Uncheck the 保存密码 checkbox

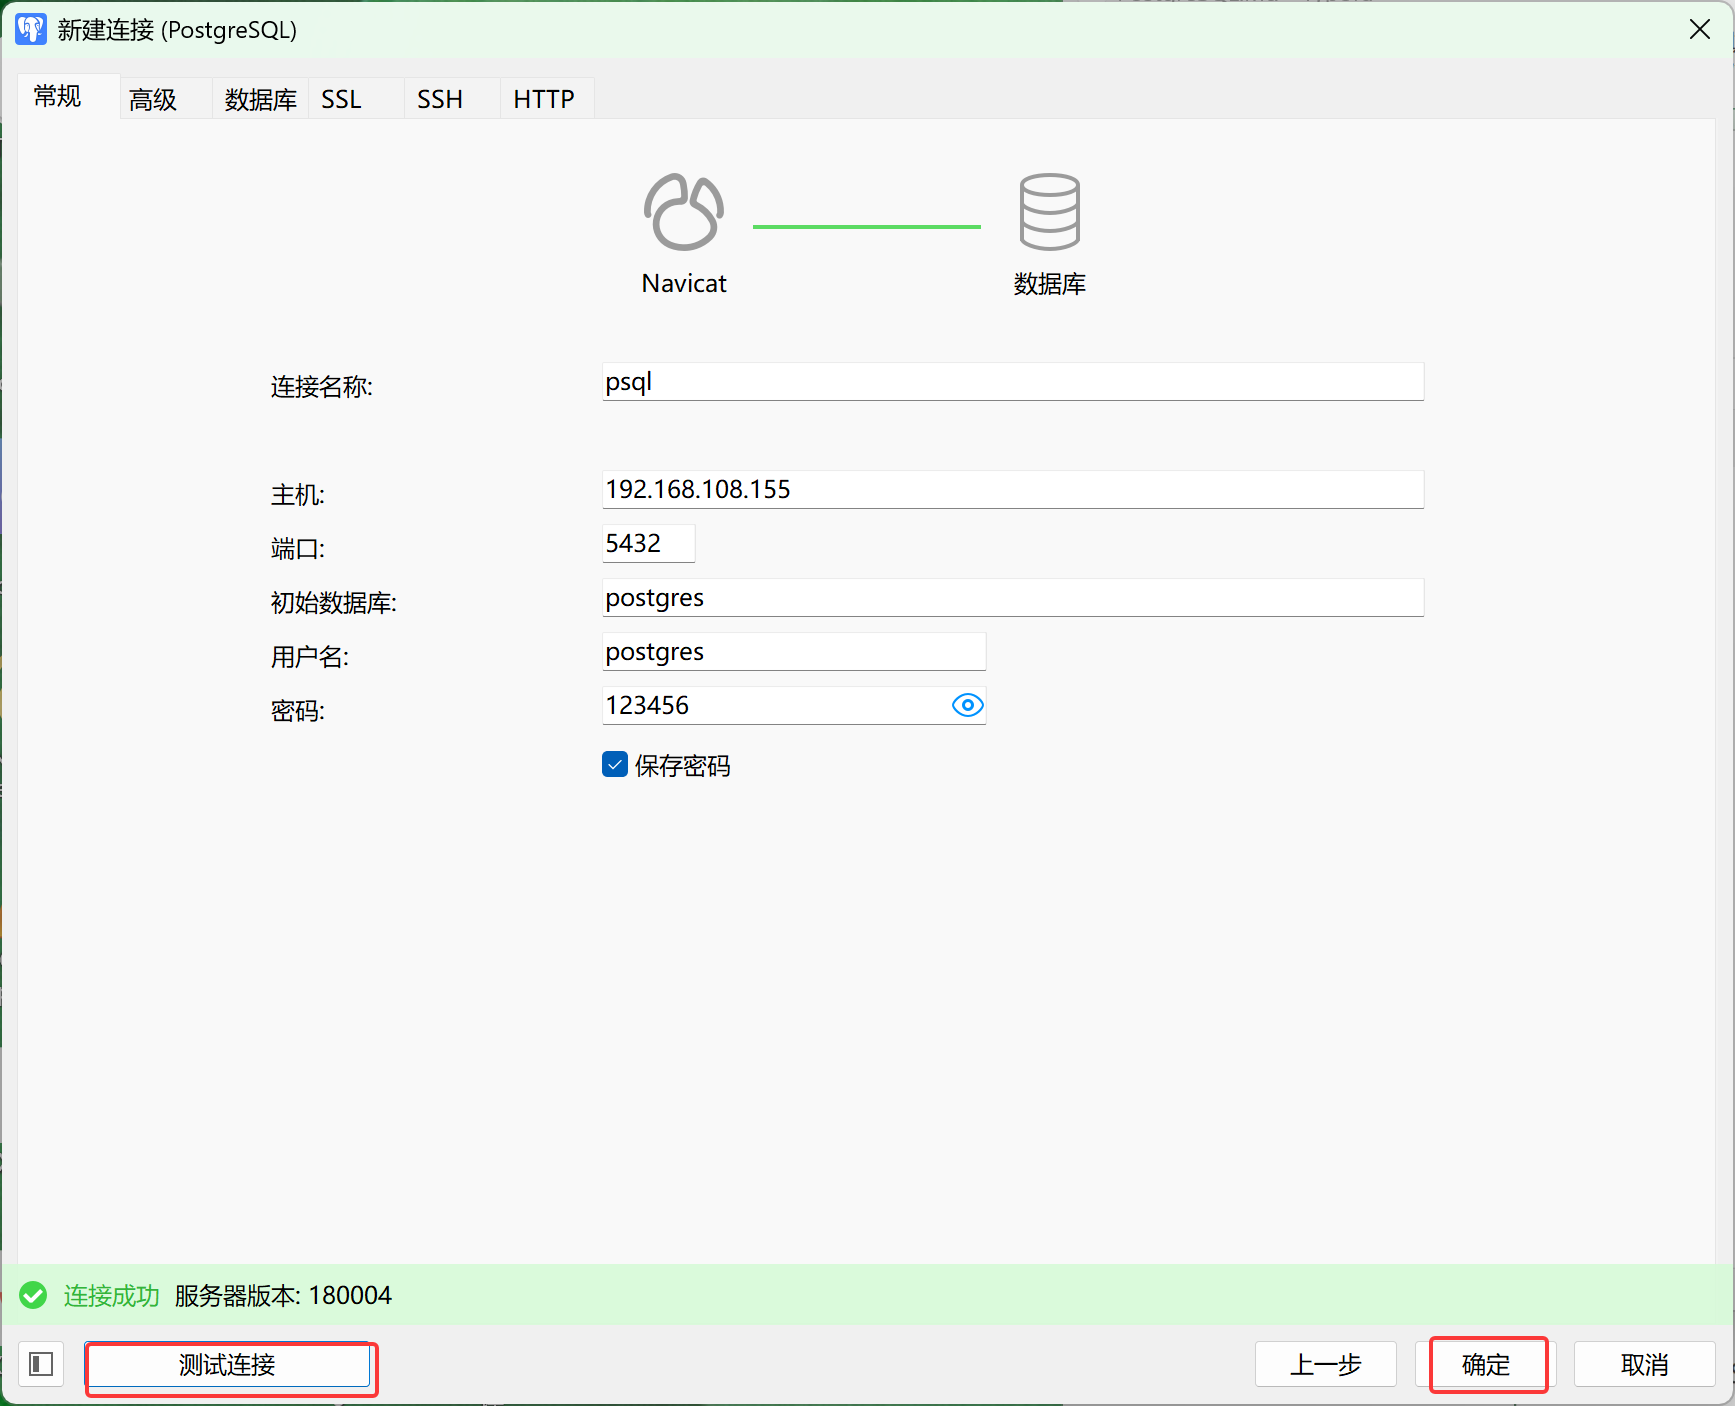click(615, 764)
